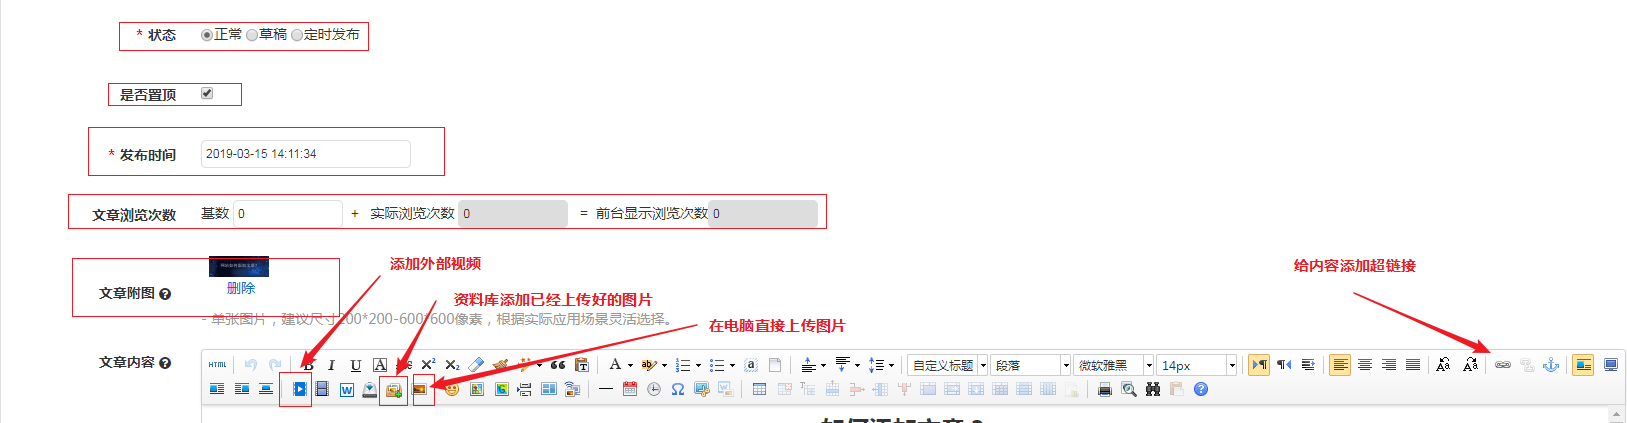Click the 发布时间 date field

[x=306, y=154]
